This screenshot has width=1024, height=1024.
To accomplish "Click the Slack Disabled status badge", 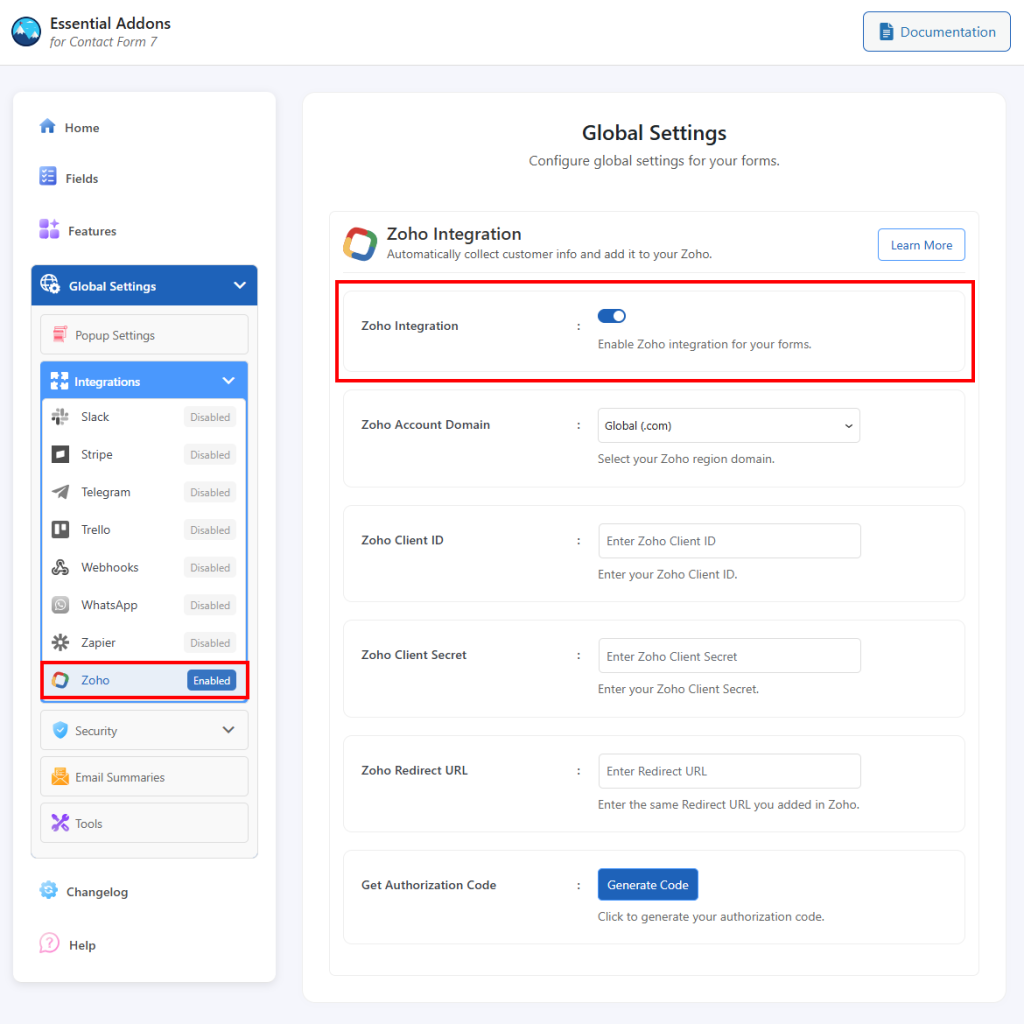I will (x=210, y=417).
